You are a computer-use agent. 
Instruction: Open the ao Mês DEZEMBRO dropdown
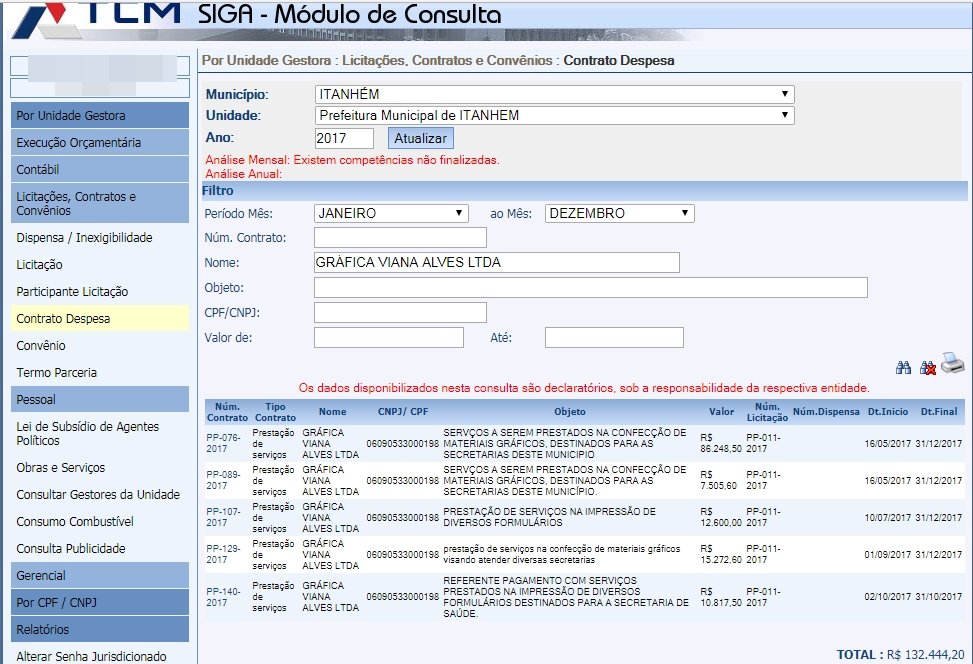tap(619, 213)
